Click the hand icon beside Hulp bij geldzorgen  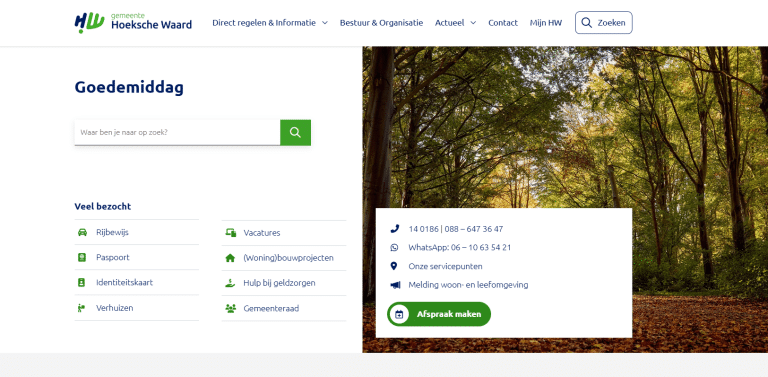[x=230, y=283]
